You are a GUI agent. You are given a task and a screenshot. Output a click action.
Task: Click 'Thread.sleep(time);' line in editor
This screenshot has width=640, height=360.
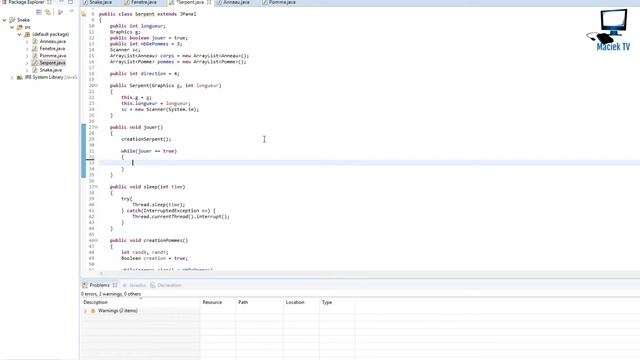coord(159,204)
